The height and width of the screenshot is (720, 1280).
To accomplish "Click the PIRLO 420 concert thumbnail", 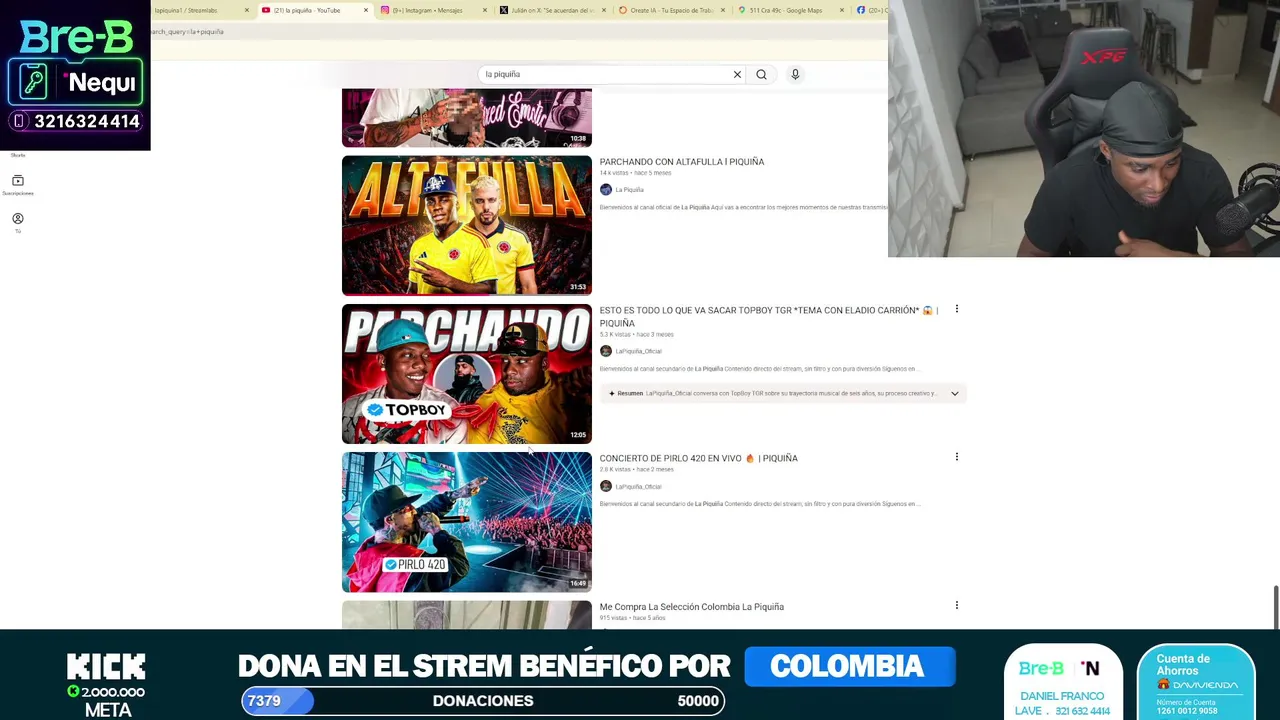I will 467,522.
